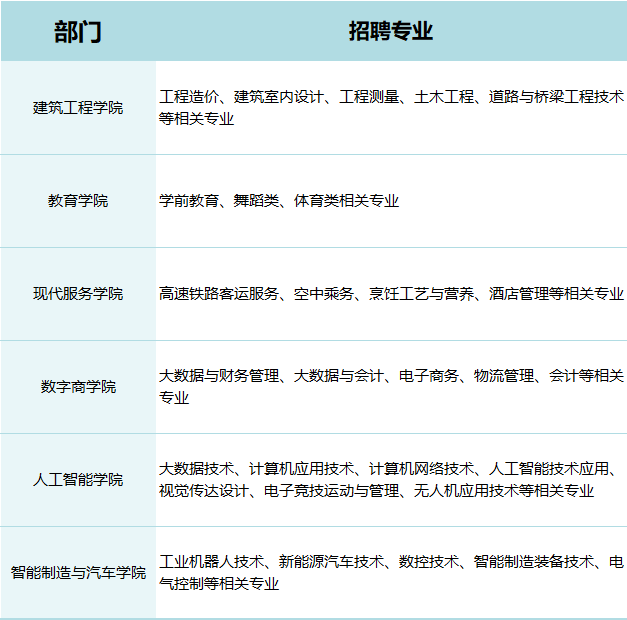Click the 物流管理 major text
Viewport: 627px width, 620px height.
(x=504, y=377)
